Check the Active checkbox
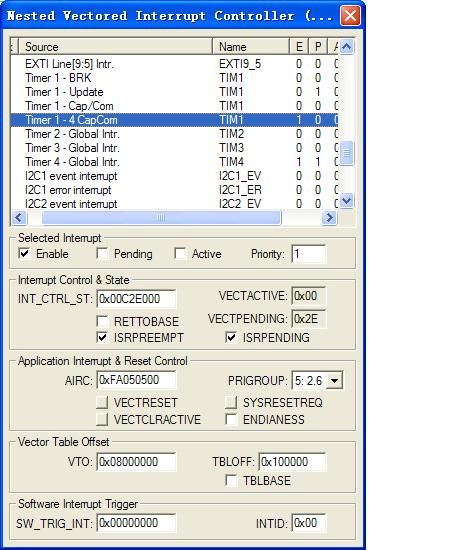This screenshot has height=550, width=470. pyautogui.click(x=180, y=253)
